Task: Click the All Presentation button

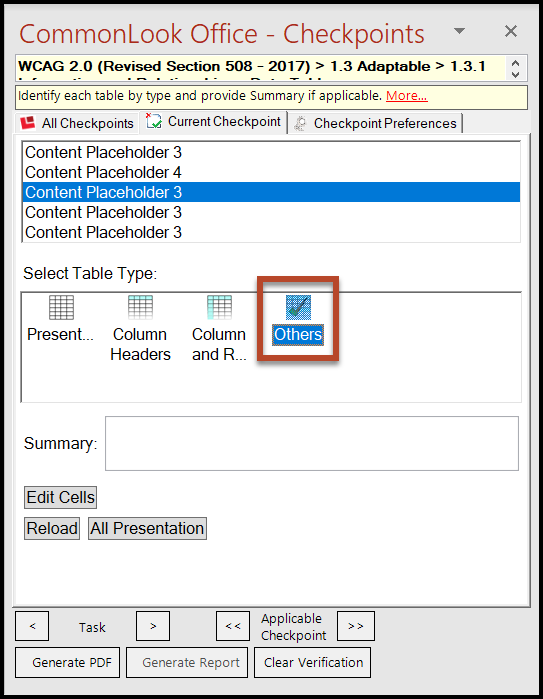Action: (x=148, y=529)
